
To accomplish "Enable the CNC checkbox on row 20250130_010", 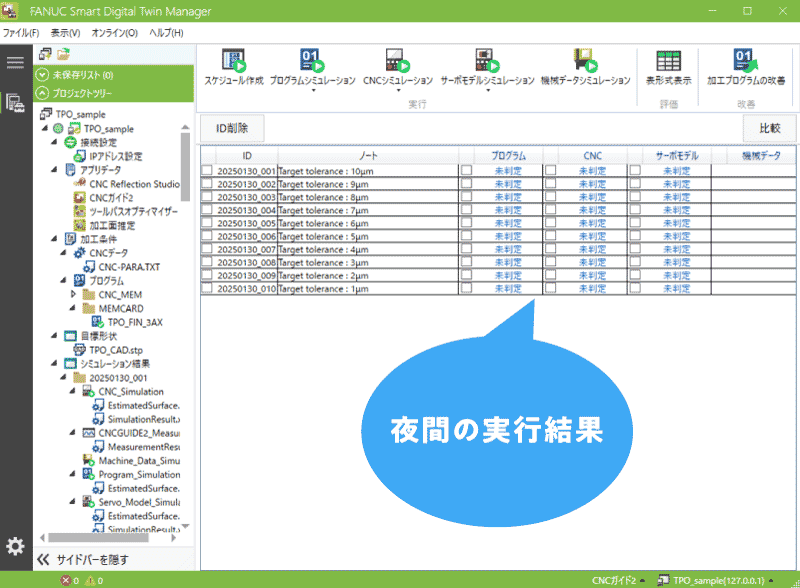I will (x=550, y=288).
